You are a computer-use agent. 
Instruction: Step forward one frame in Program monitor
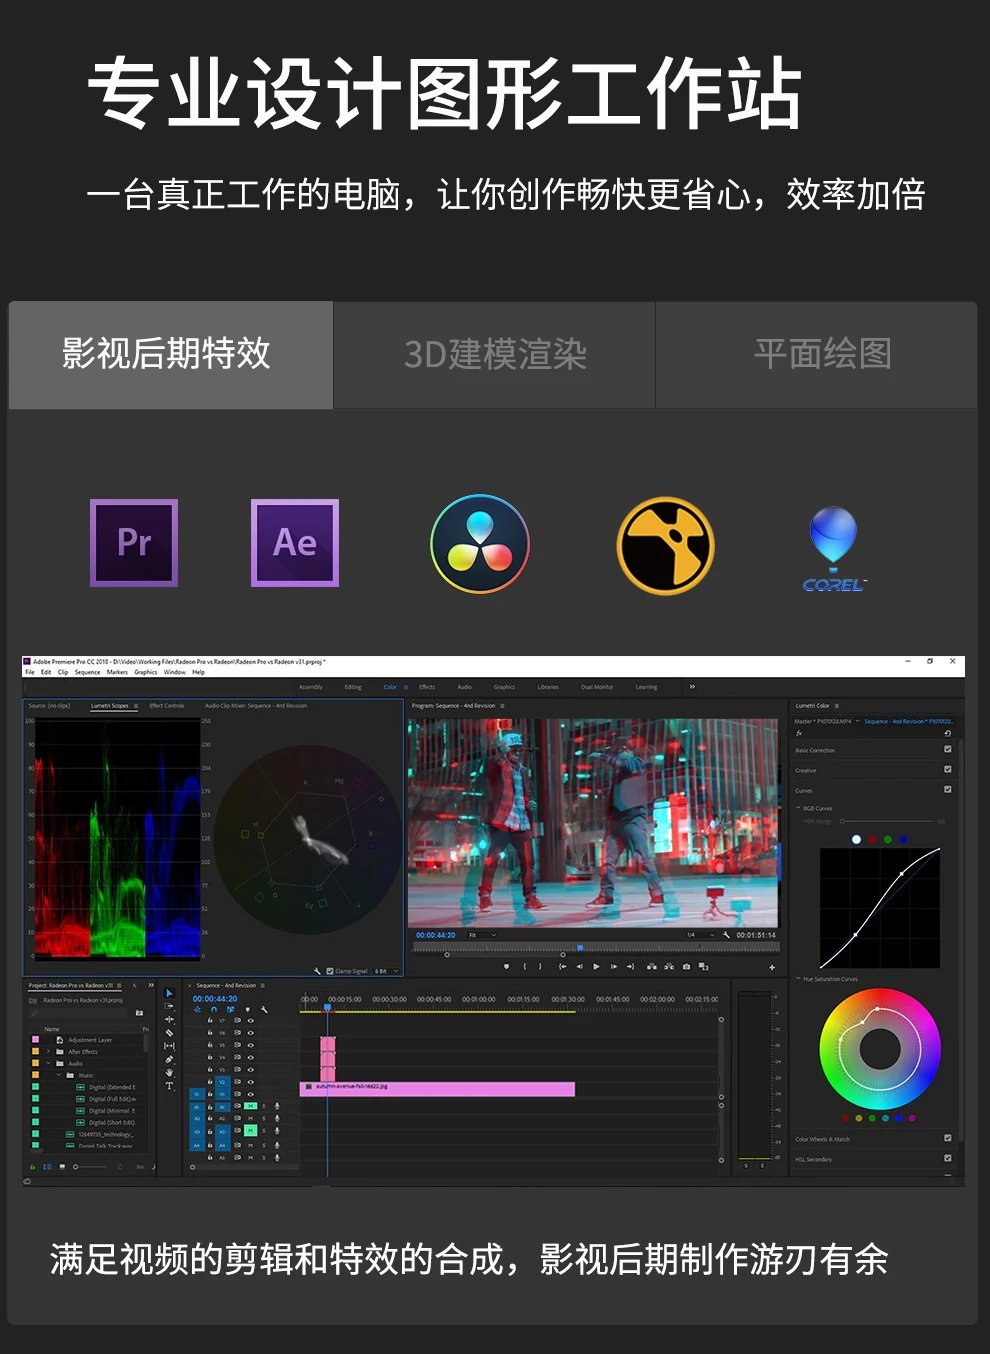pos(614,966)
